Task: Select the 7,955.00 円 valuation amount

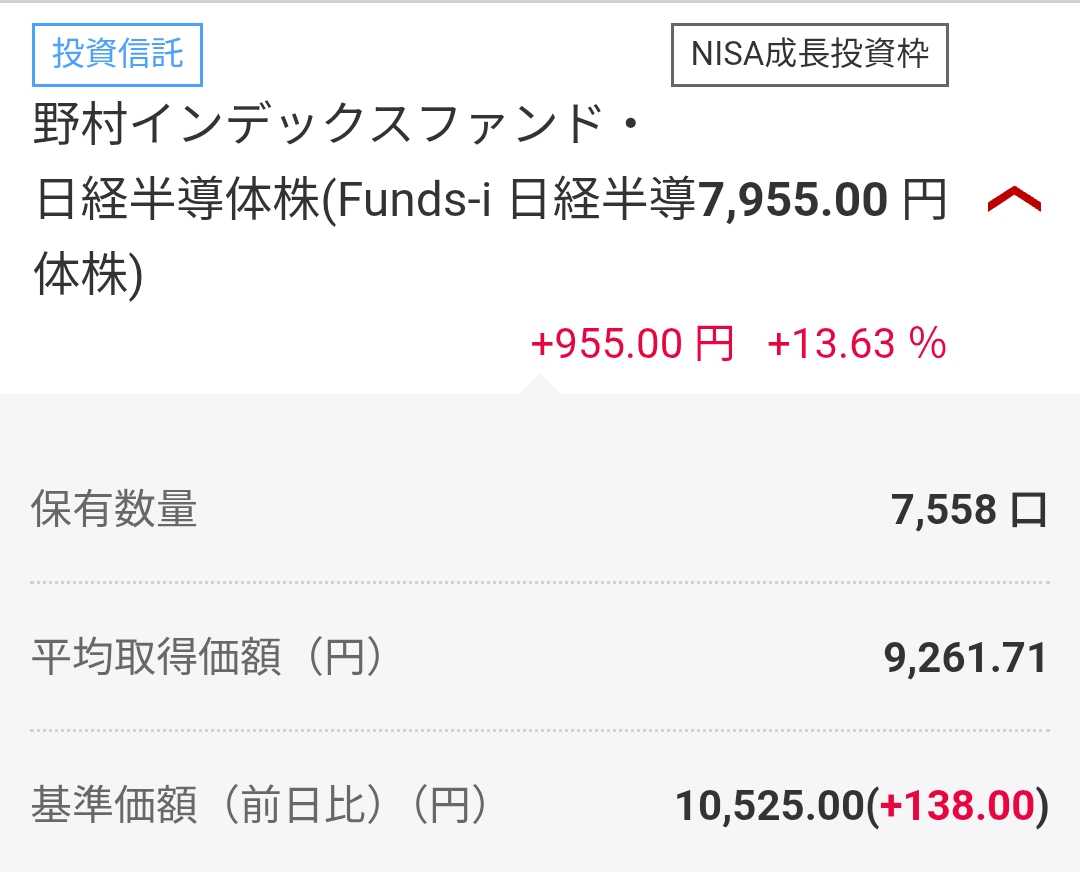Action: (x=792, y=201)
